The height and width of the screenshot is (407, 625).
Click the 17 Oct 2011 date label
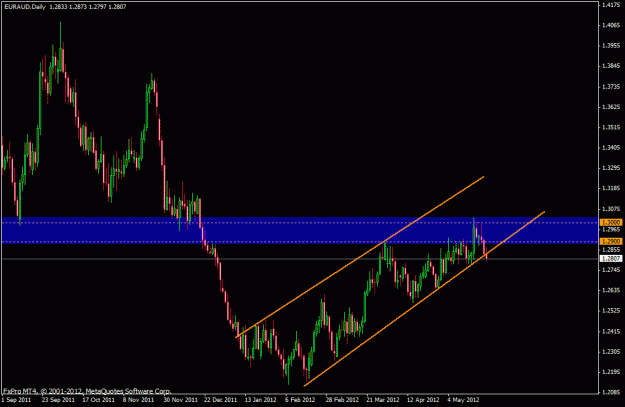click(98, 400)
